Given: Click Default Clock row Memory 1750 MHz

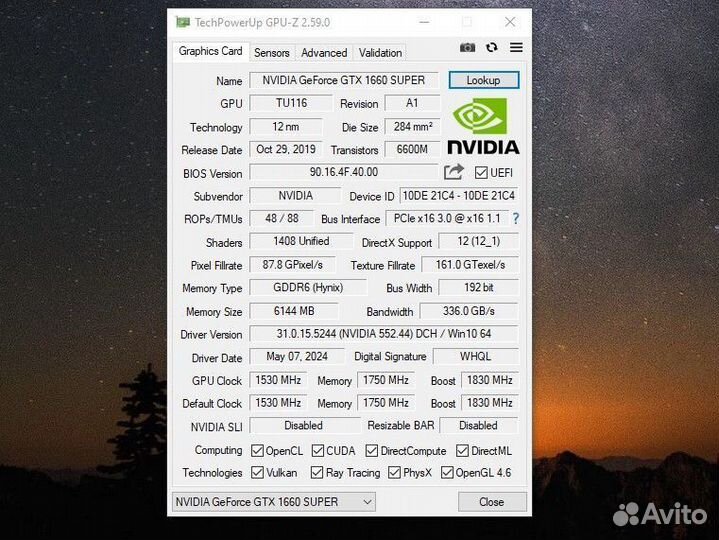Looking at the screenshot, I should point(386,403).
